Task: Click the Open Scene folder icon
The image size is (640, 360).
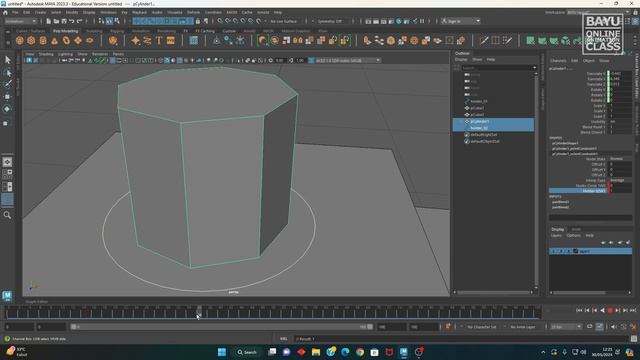Action: coord(56,21)
